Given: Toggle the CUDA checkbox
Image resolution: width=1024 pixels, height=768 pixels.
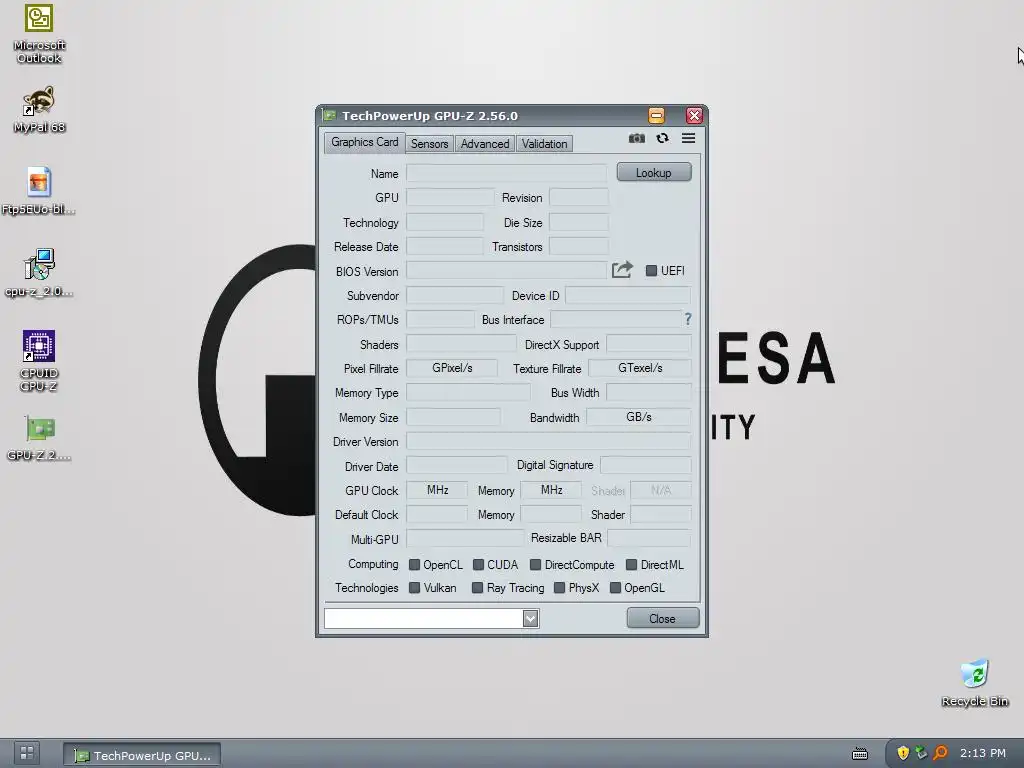Looking at the screenshot, I should [478, 564].
